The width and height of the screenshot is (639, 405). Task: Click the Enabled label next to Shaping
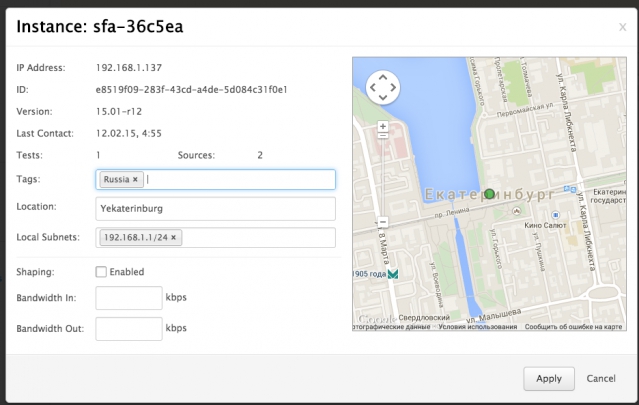point(127,272)
